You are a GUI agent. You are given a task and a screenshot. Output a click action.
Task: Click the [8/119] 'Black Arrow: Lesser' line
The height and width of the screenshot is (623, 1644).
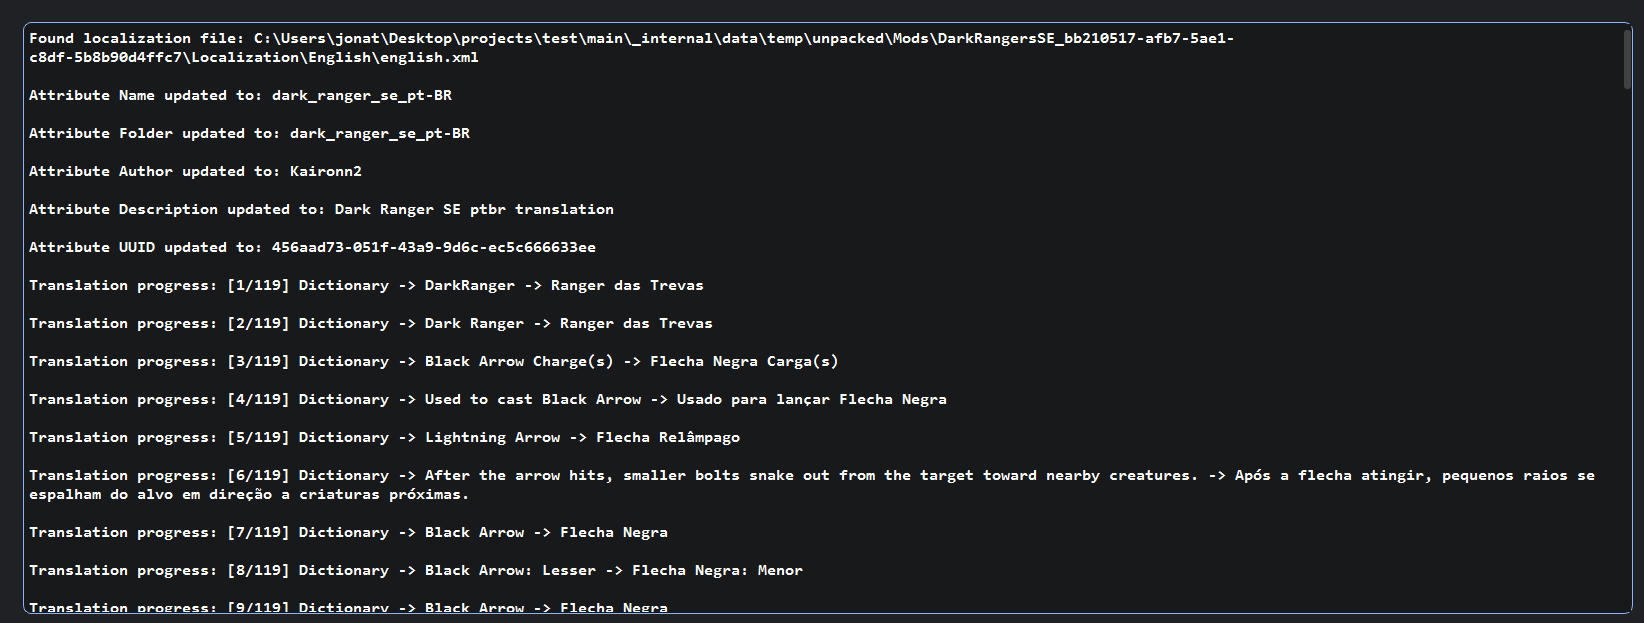(416, 571)
